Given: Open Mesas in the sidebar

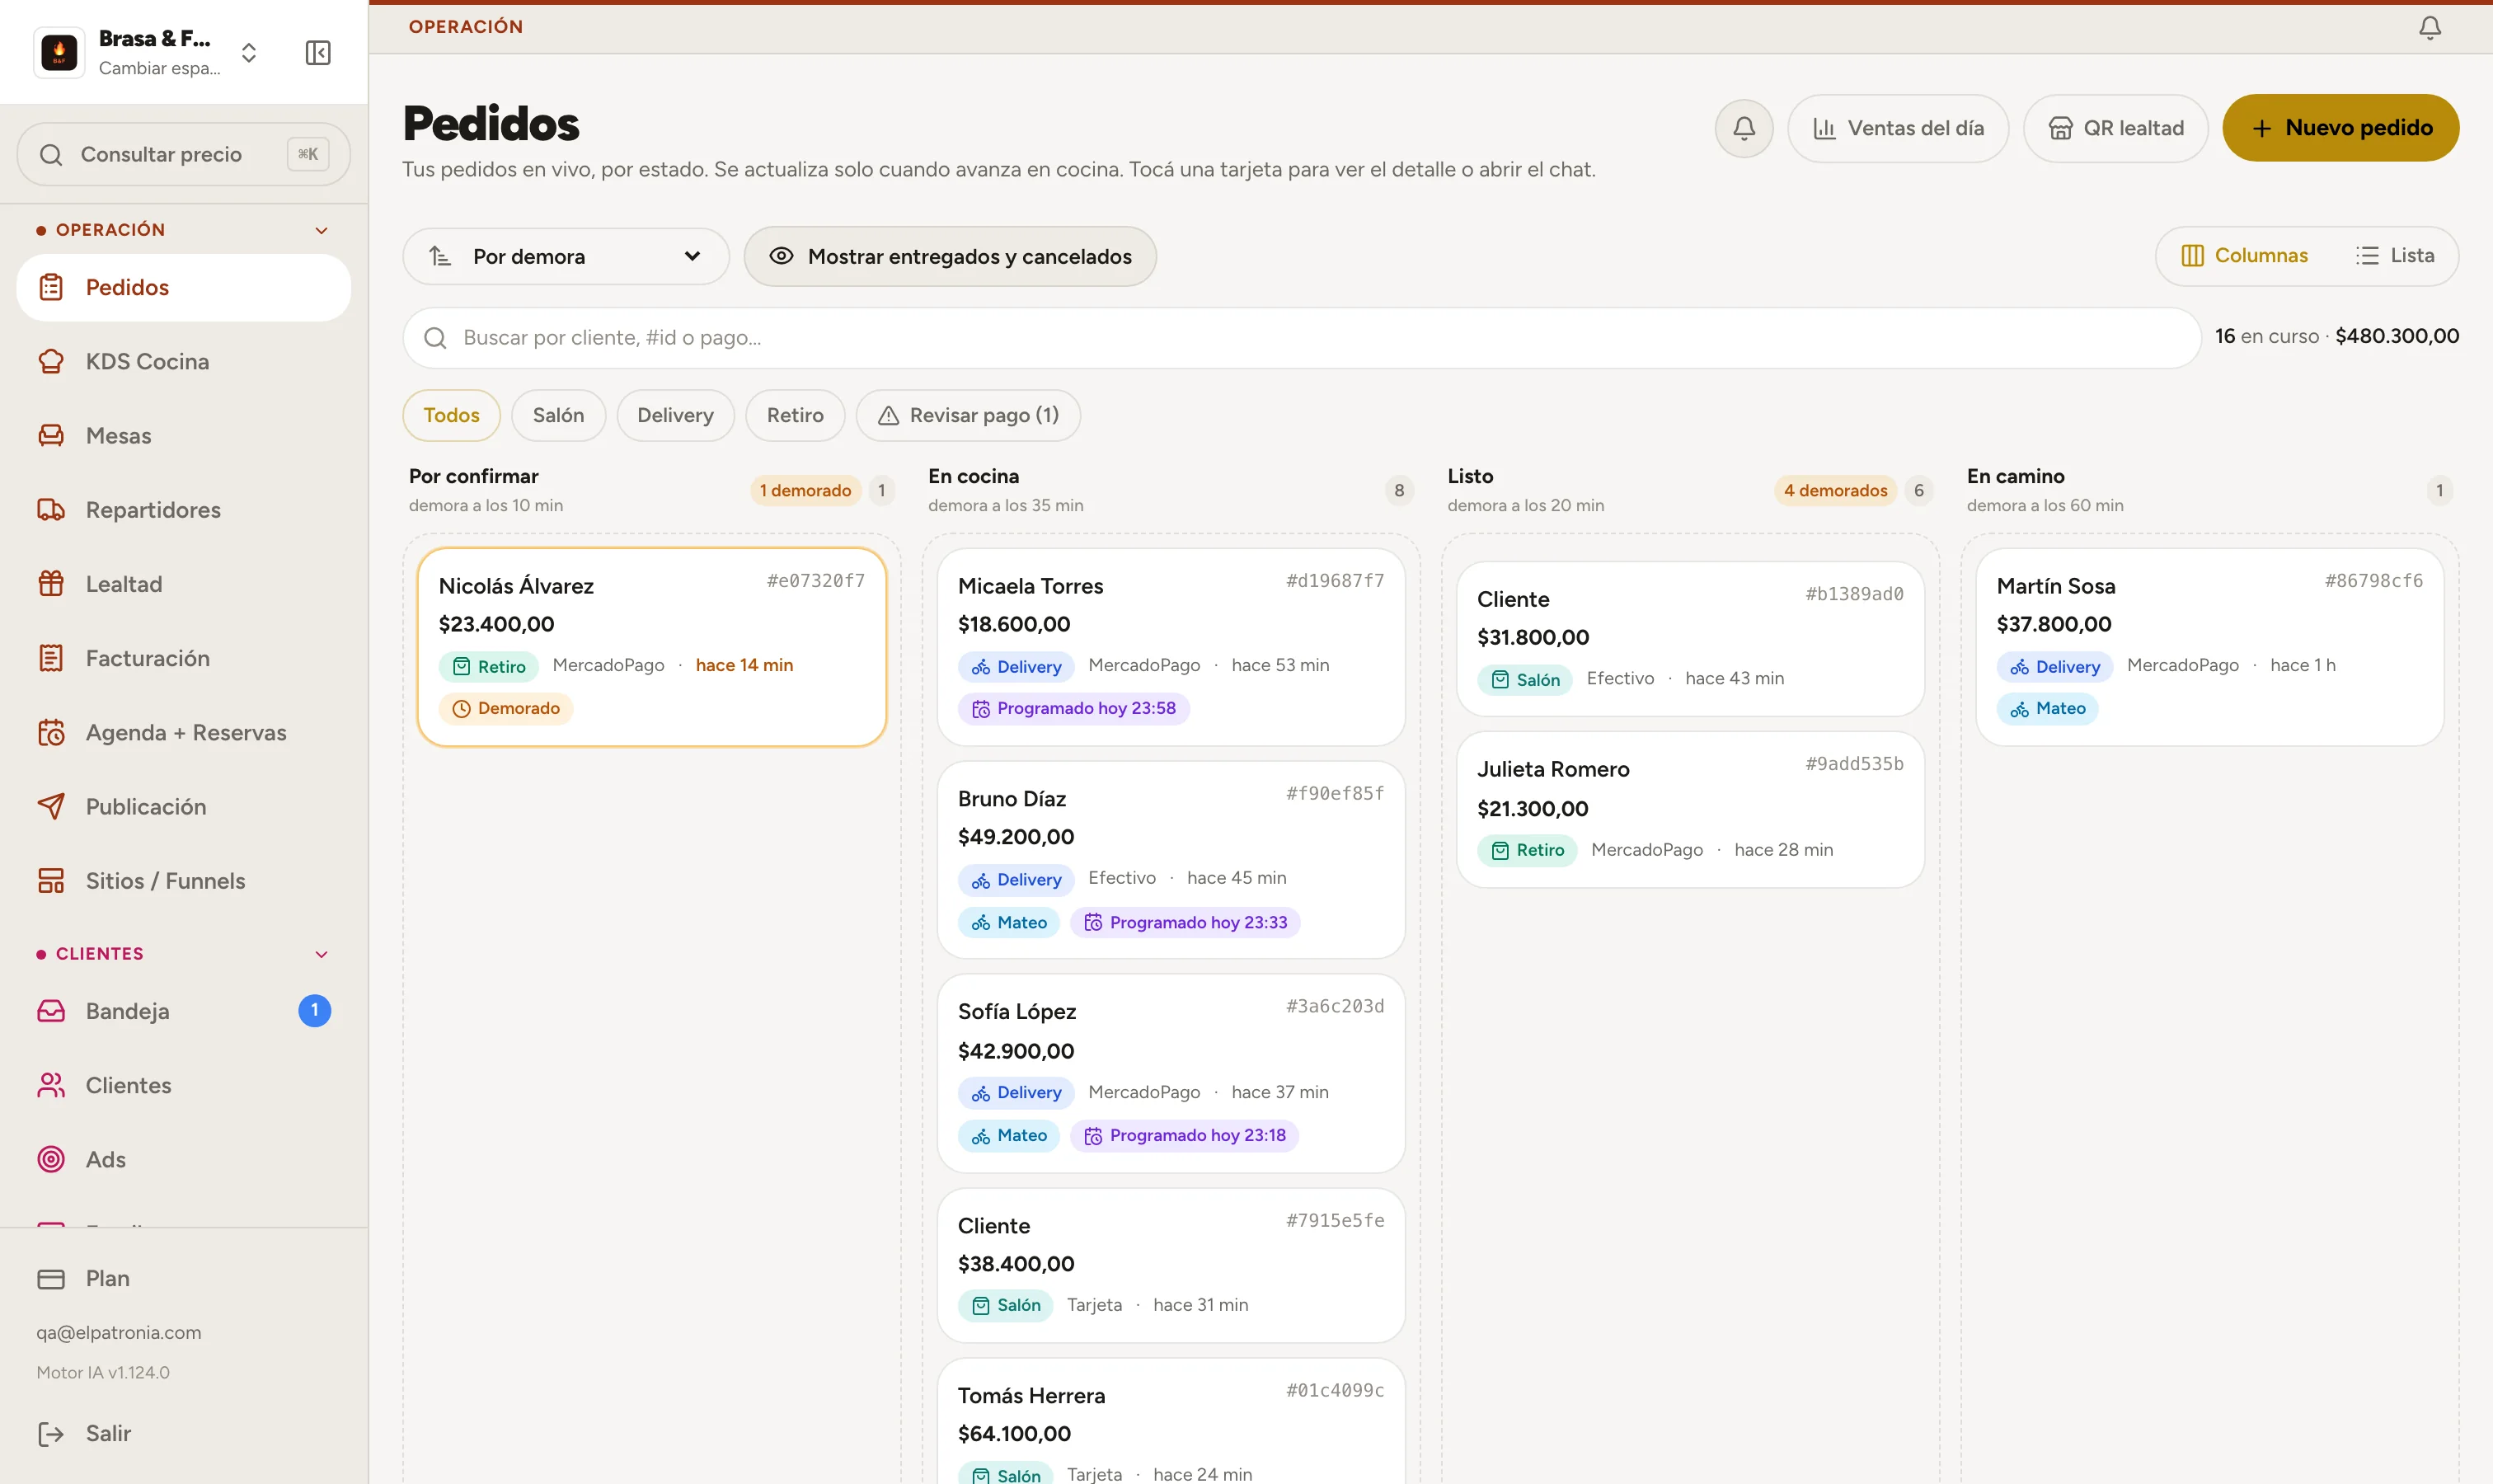Looking at the screenshot, I should pyautogui.click(x=184, y=435).
